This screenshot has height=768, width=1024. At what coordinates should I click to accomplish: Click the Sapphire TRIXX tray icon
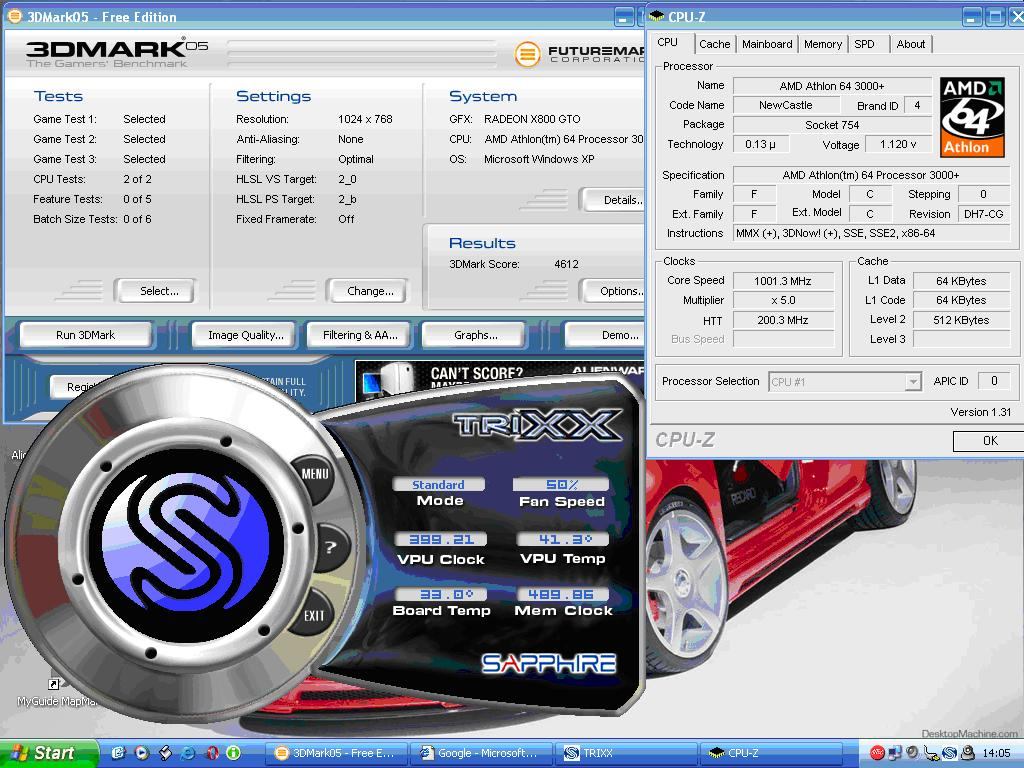pos(950,753)
